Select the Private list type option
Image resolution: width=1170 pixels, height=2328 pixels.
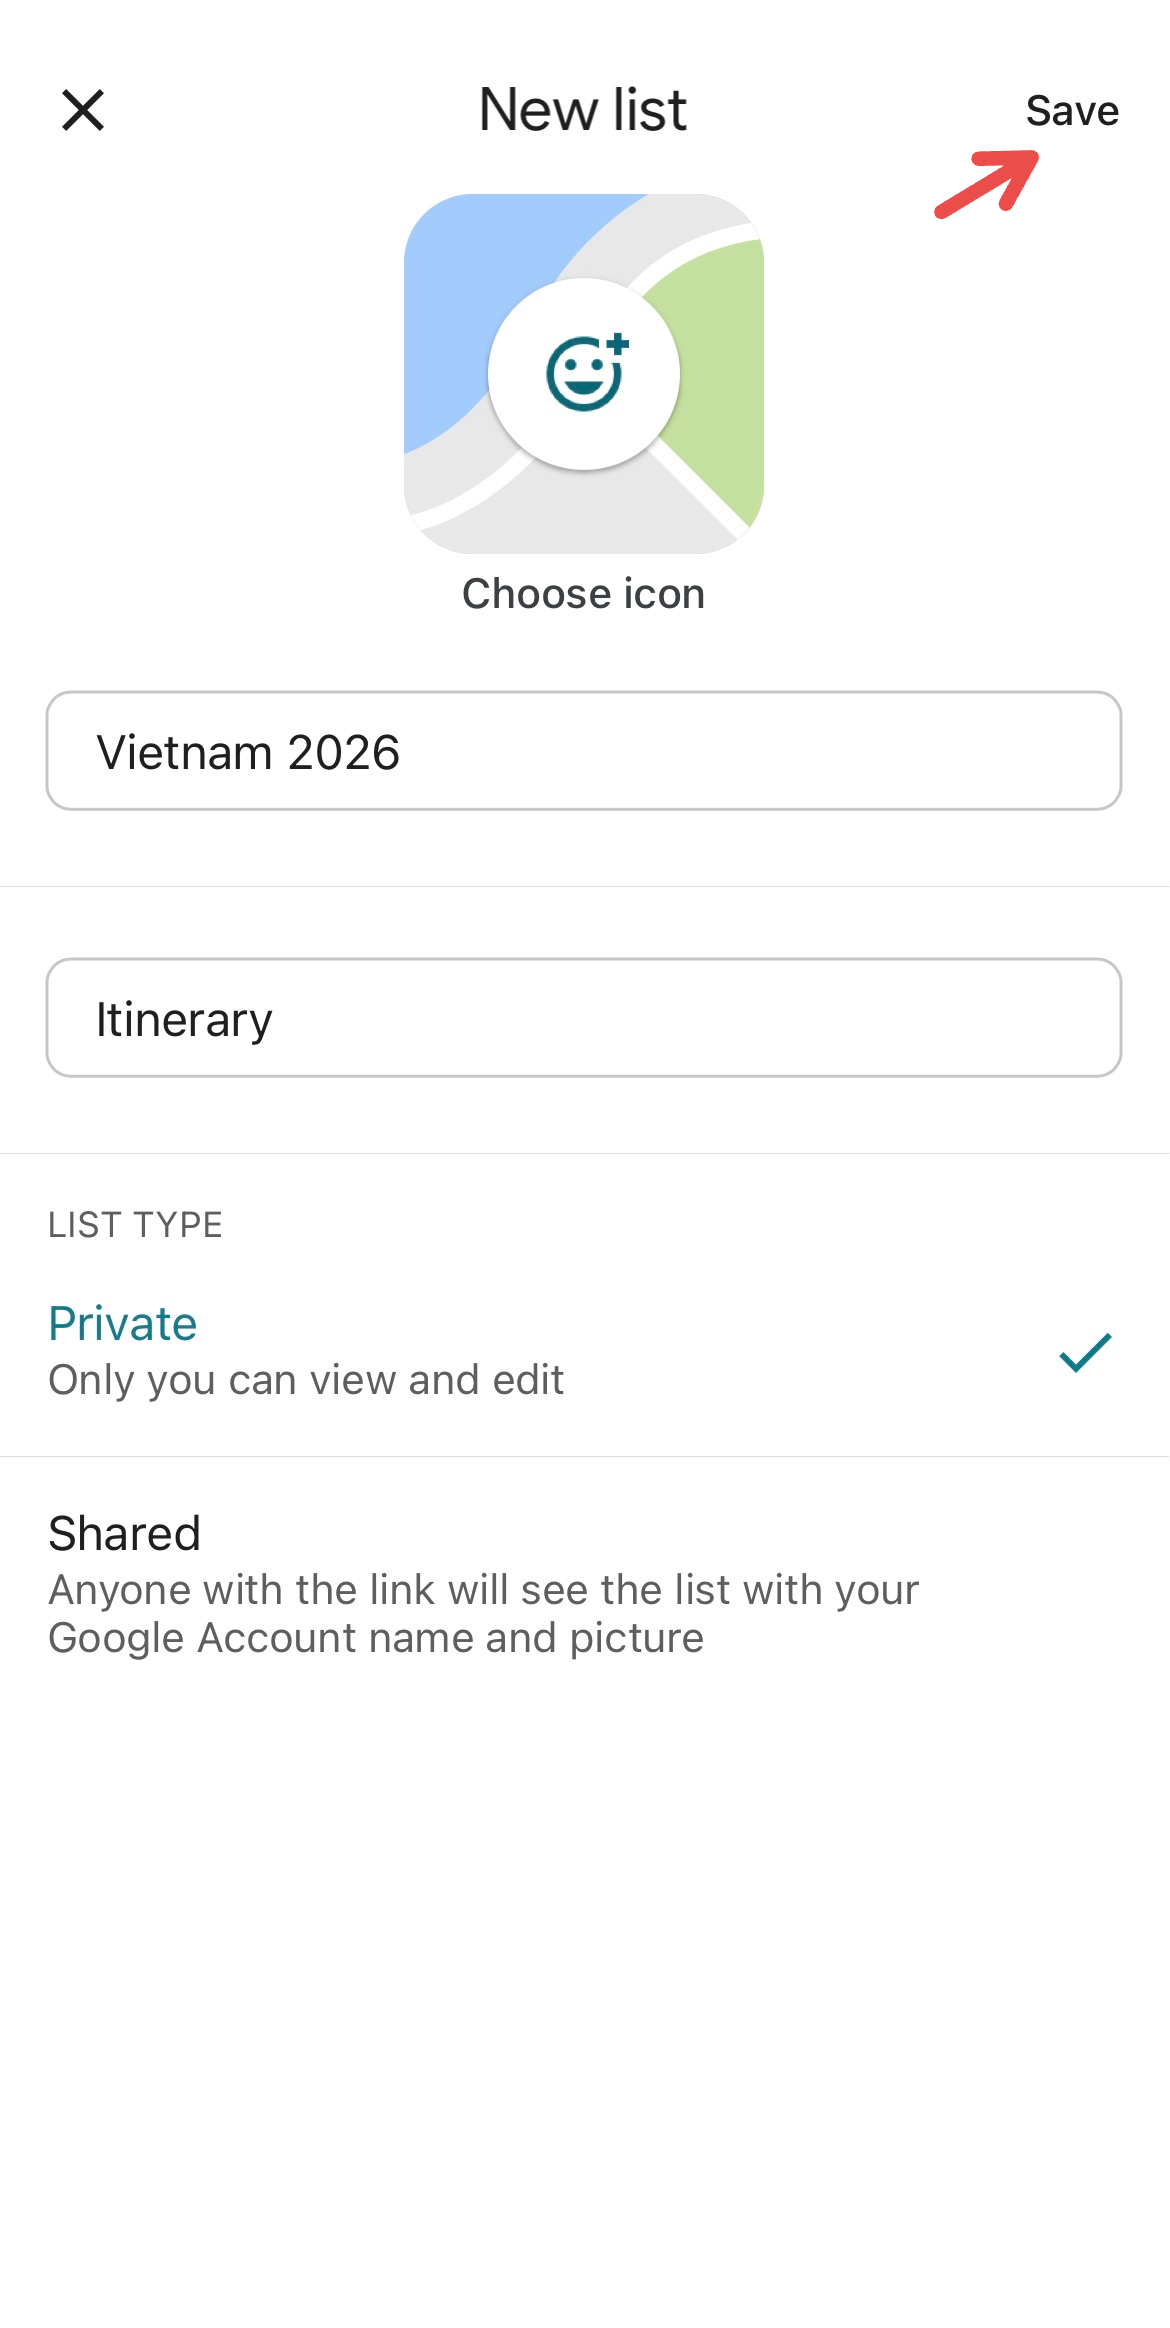pyautogui.click(x=584, y=1351)
